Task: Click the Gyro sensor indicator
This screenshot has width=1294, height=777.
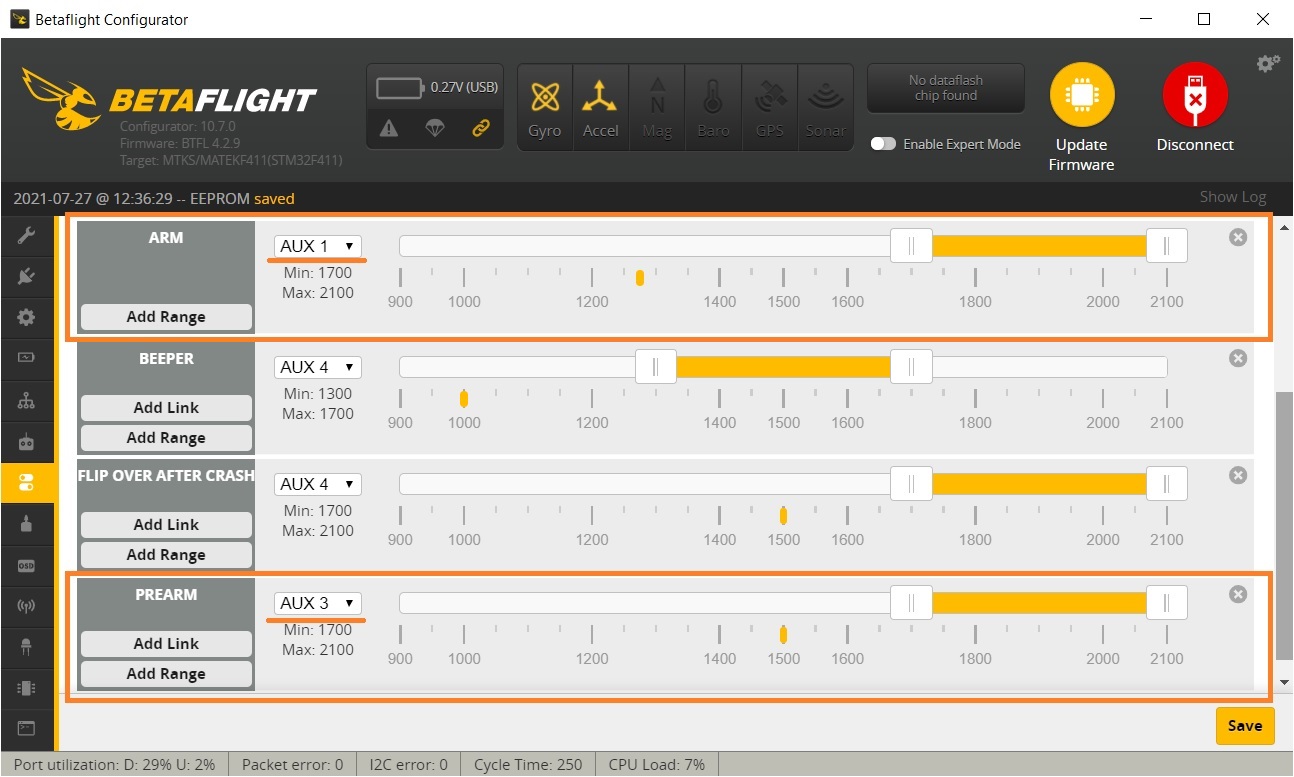Action: [545, 107]
